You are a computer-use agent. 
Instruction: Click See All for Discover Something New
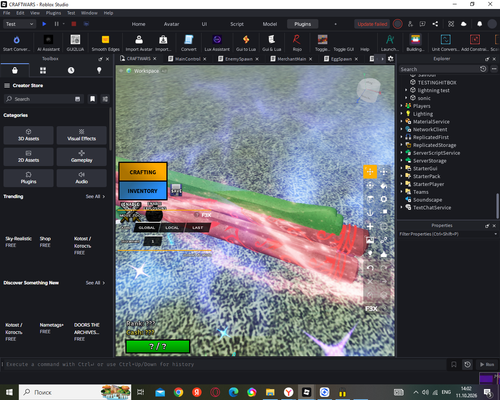click(95, 283)
